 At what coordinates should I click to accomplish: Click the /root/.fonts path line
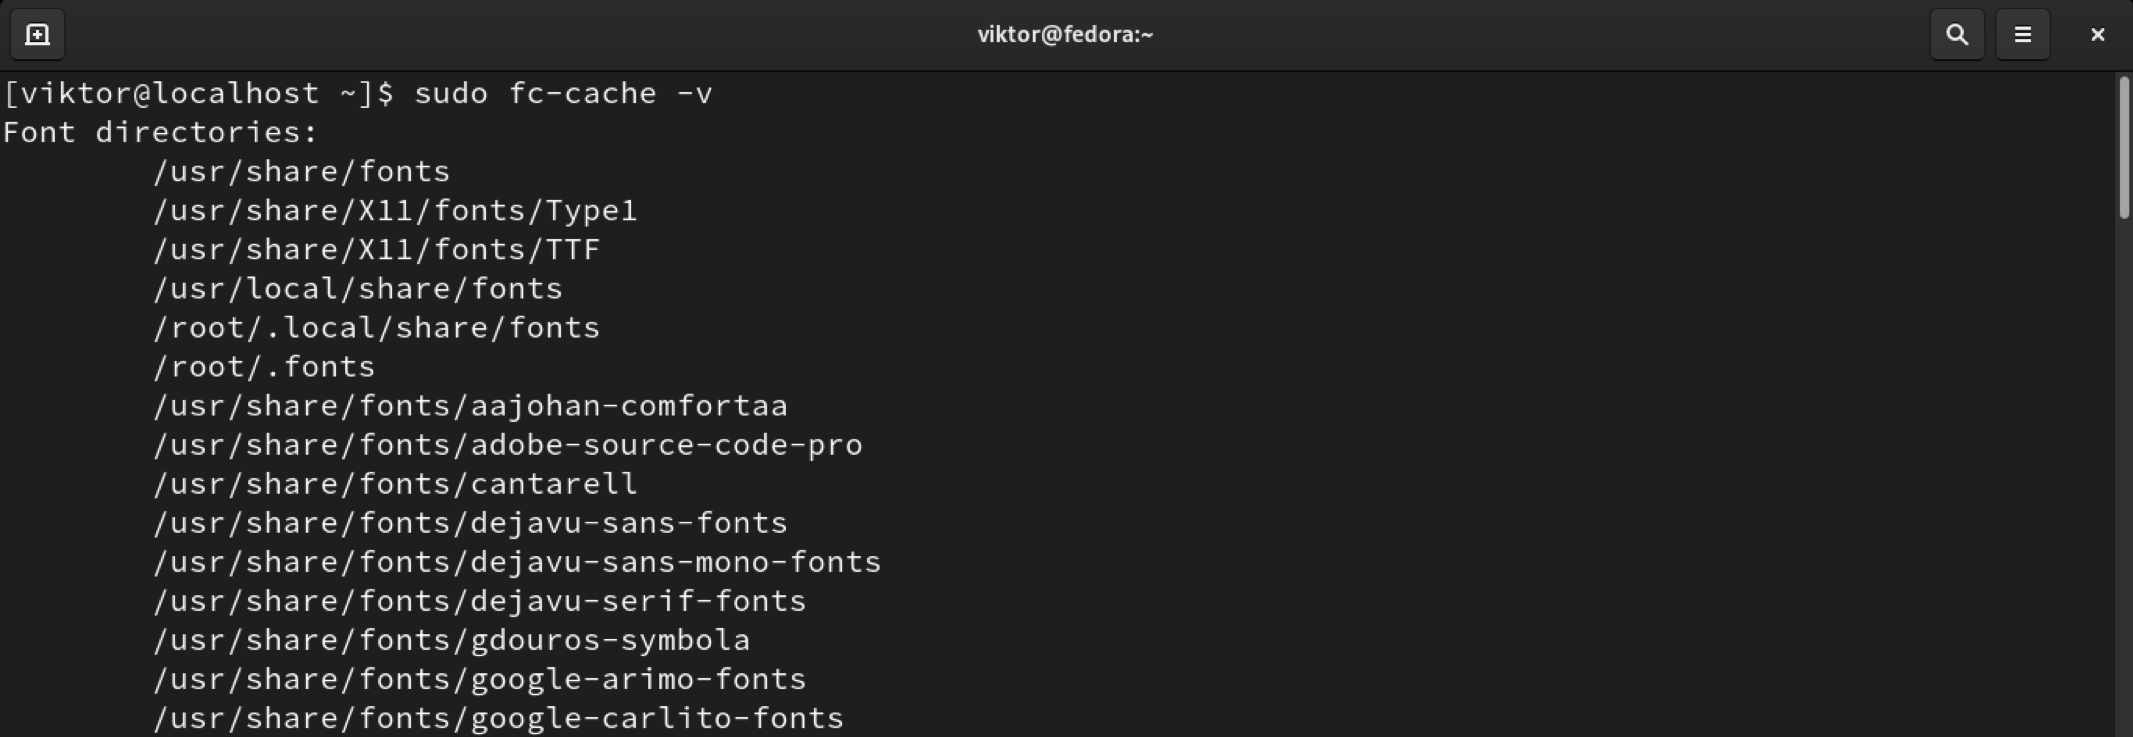(264, 367)
